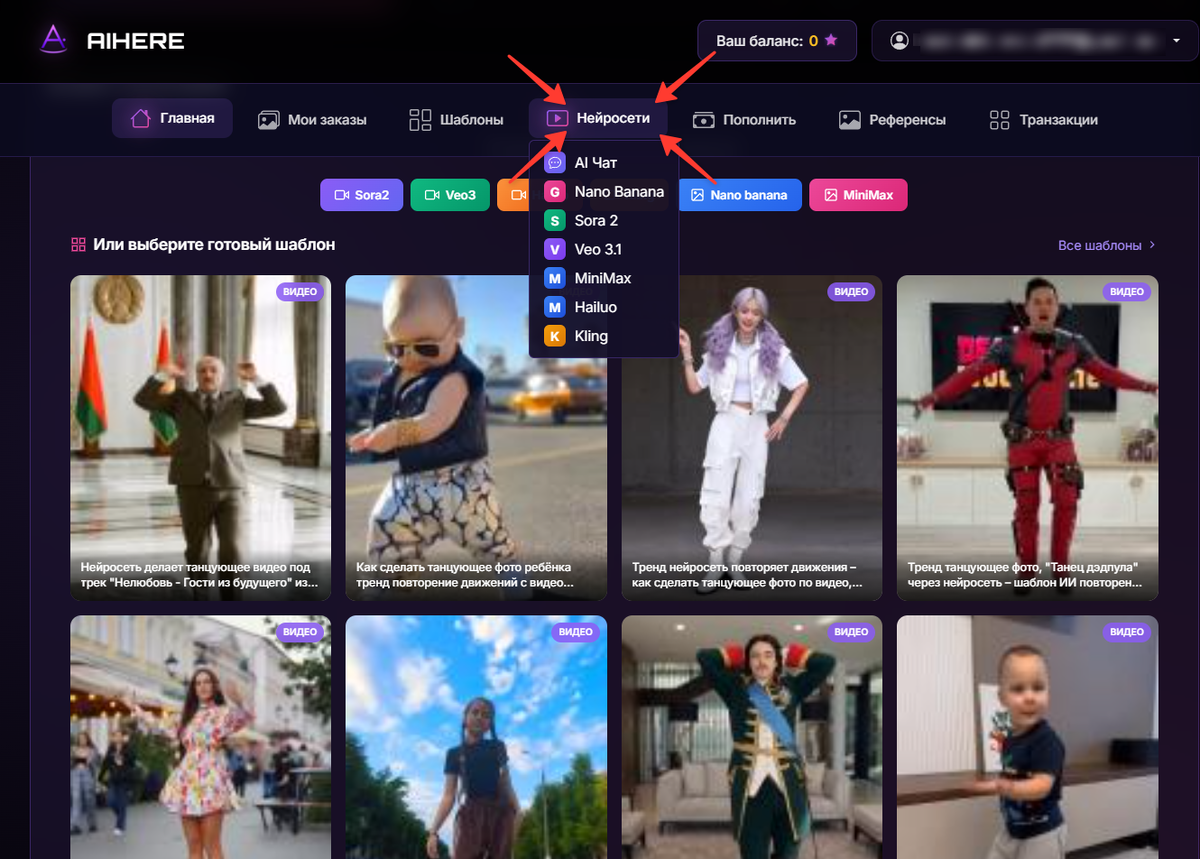Click the user avatar icon
The width and height of the screenshot is (1200, 859).
(899, 41)
